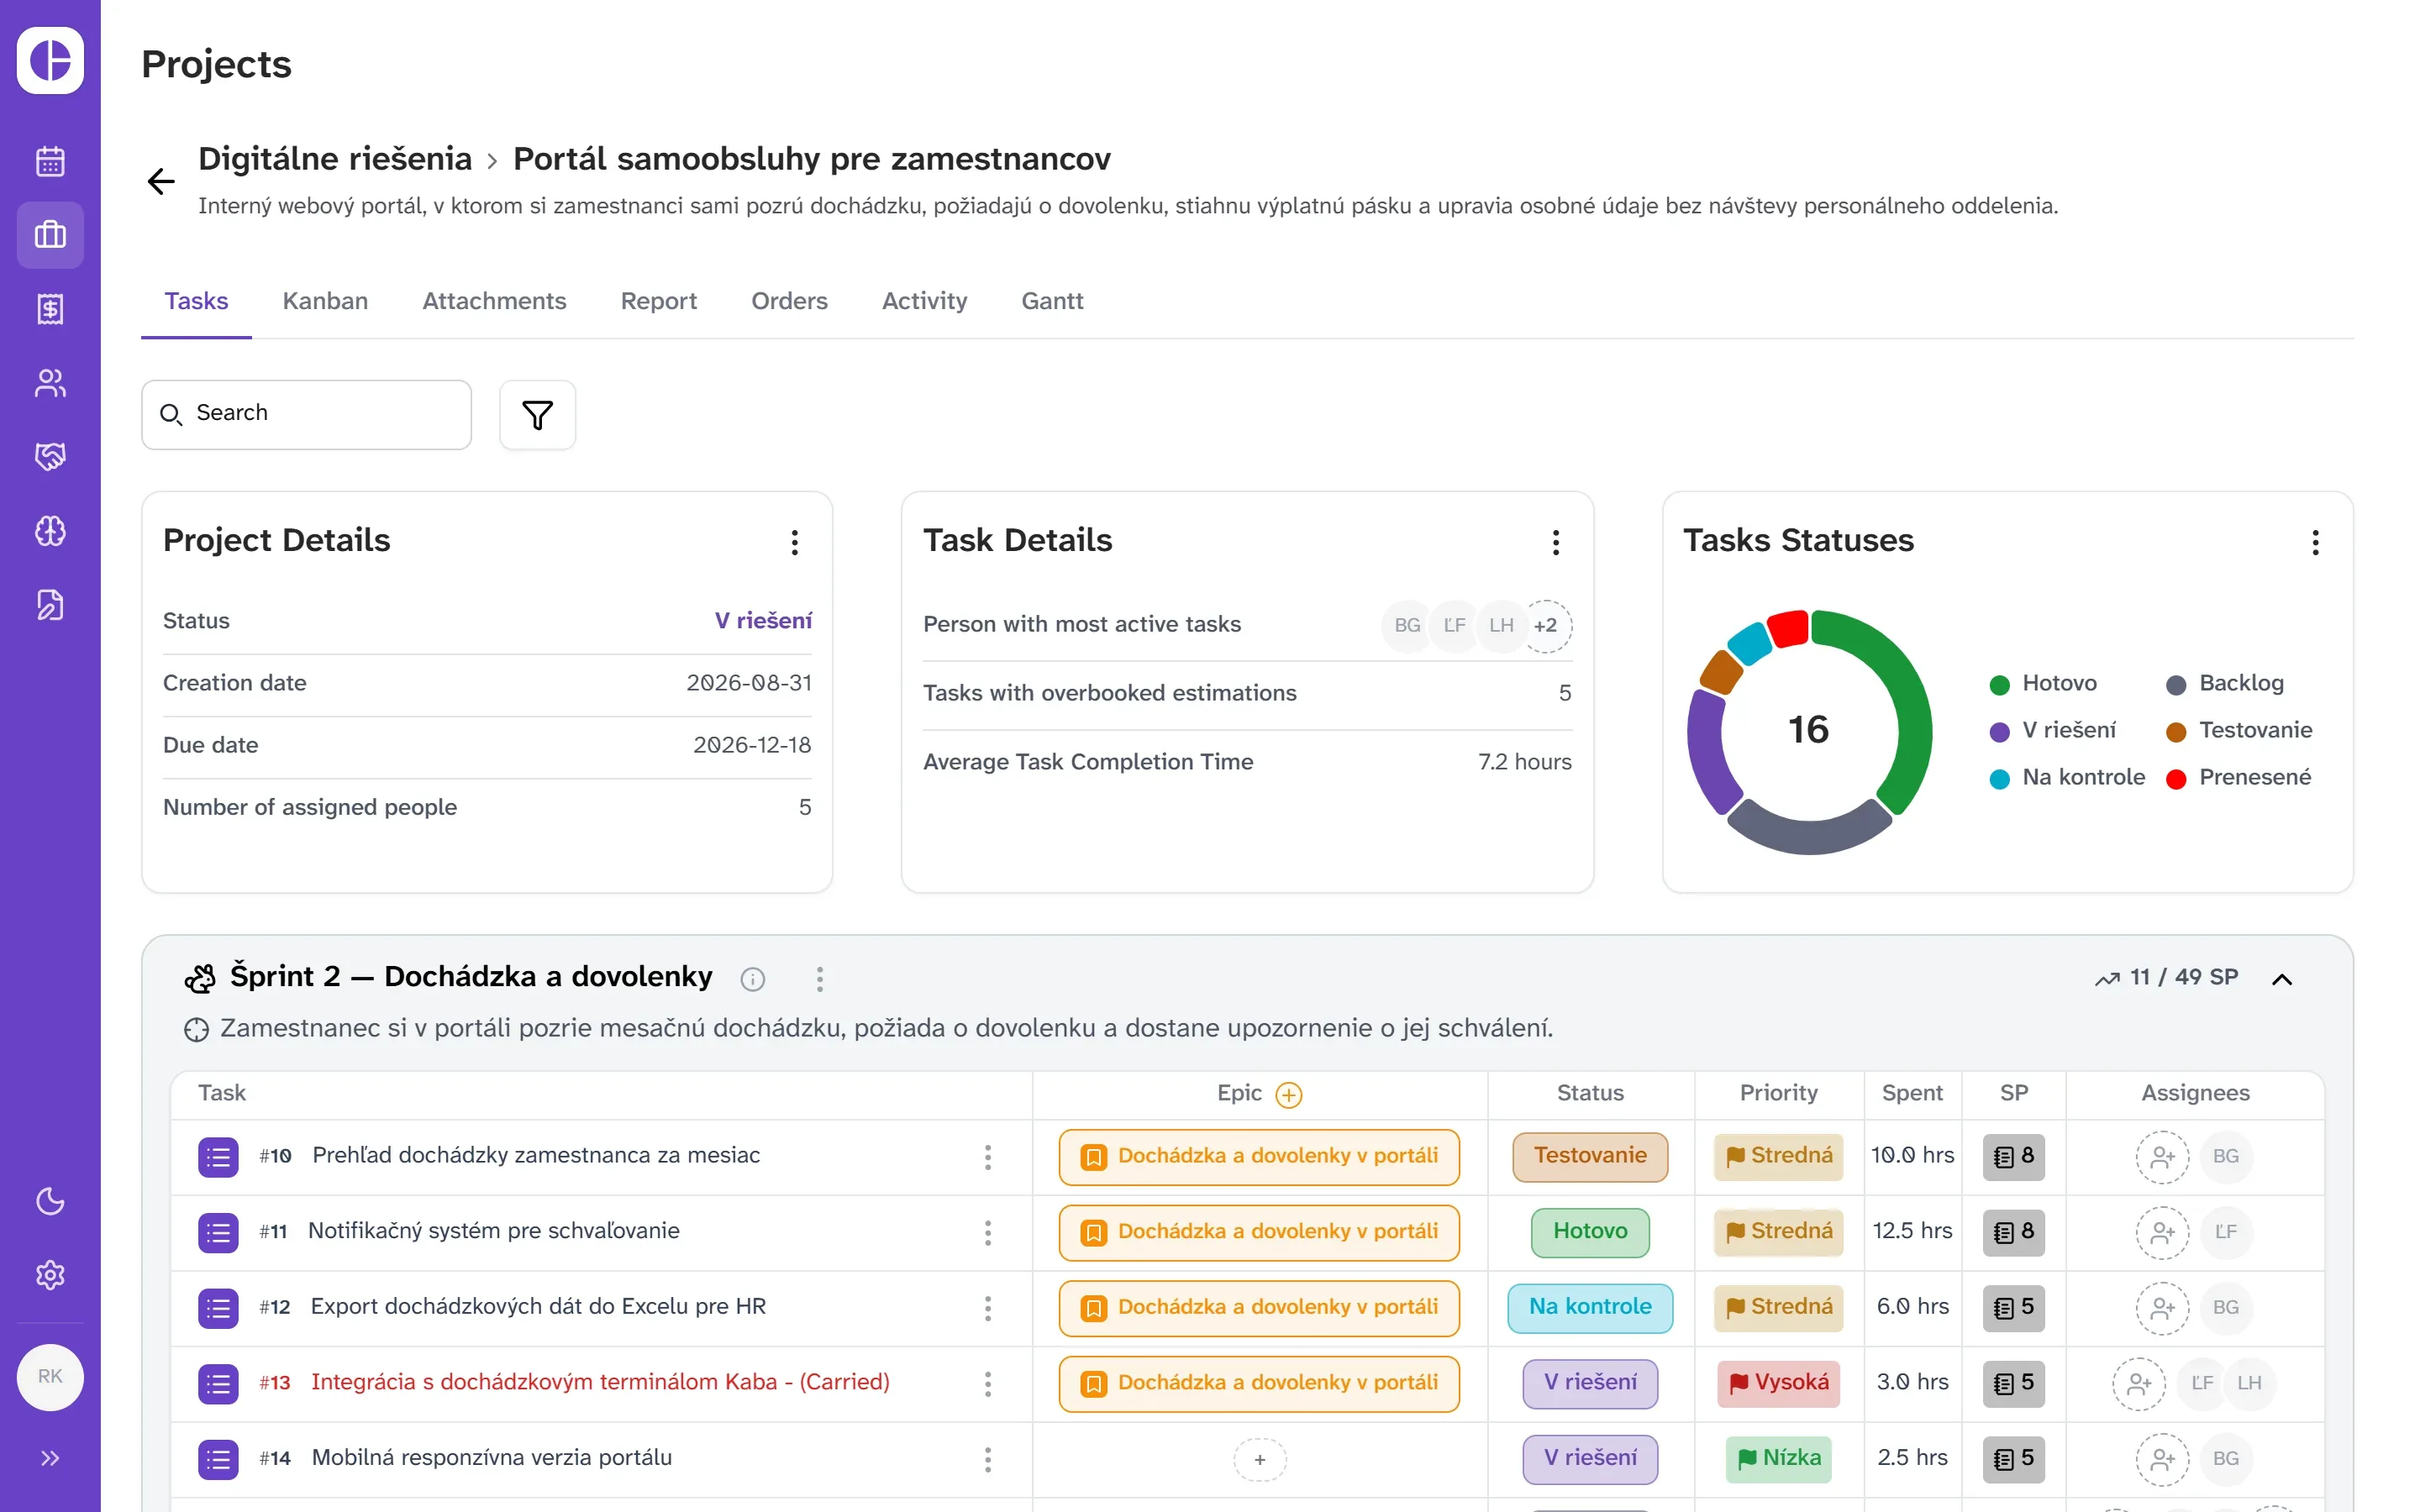
Task: Open the filter funnel button
Action: click(x=537, y=414)
